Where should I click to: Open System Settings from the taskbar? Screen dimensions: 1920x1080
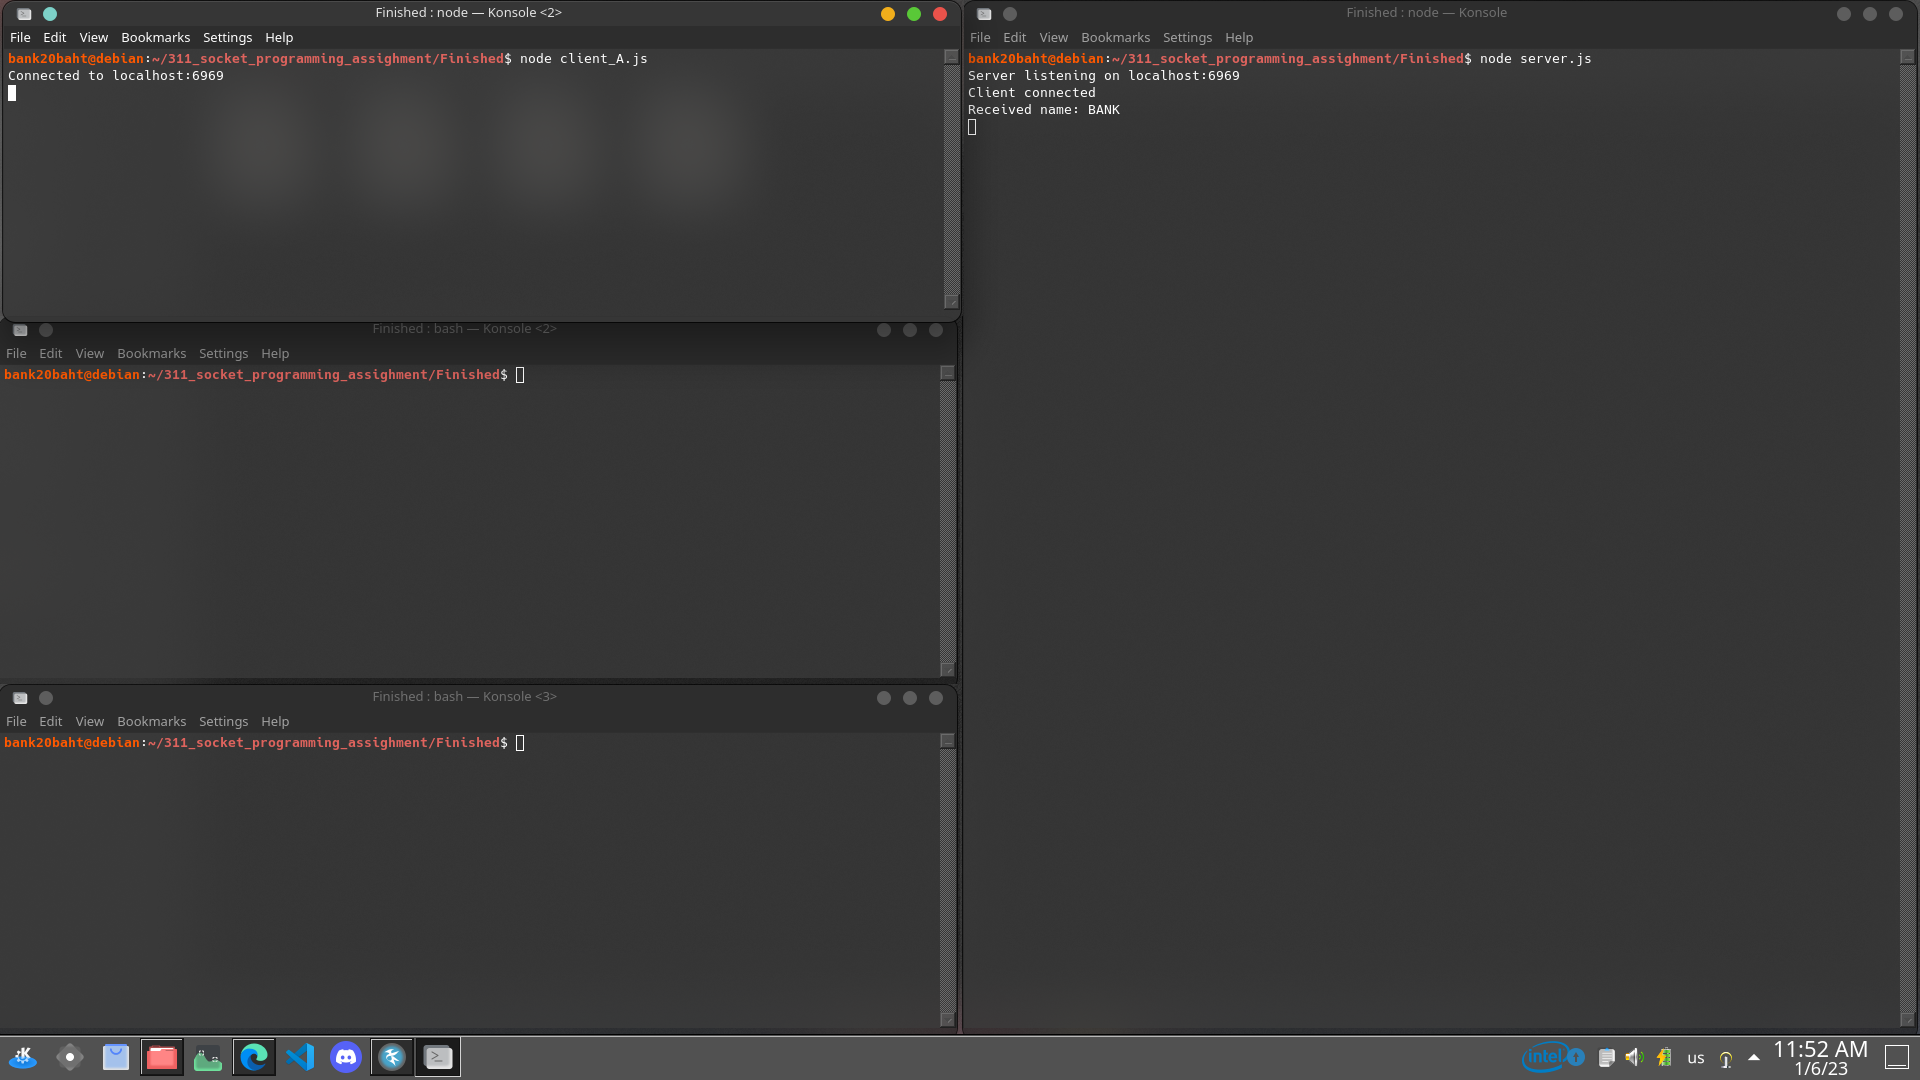click(69, 1057)
